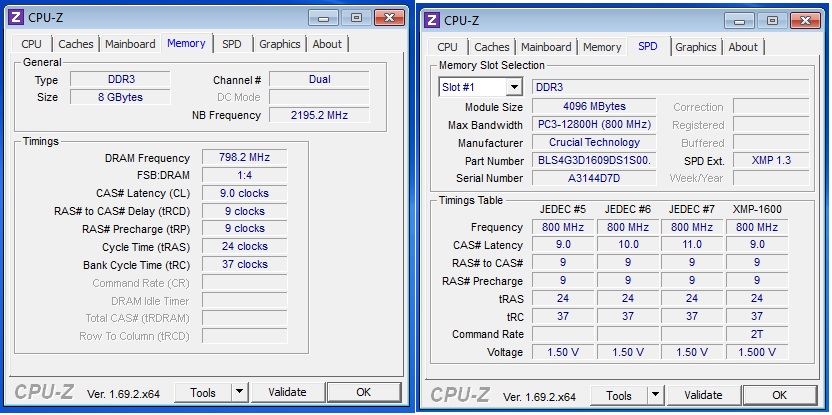Click Validate button in Memory window
The height and width of the screenshot is (415, 832).
tap(287, 393)
